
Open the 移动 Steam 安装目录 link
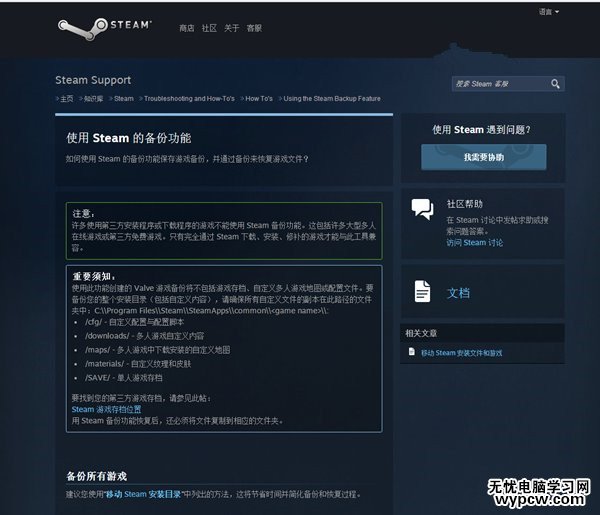(x=143, y=494)
